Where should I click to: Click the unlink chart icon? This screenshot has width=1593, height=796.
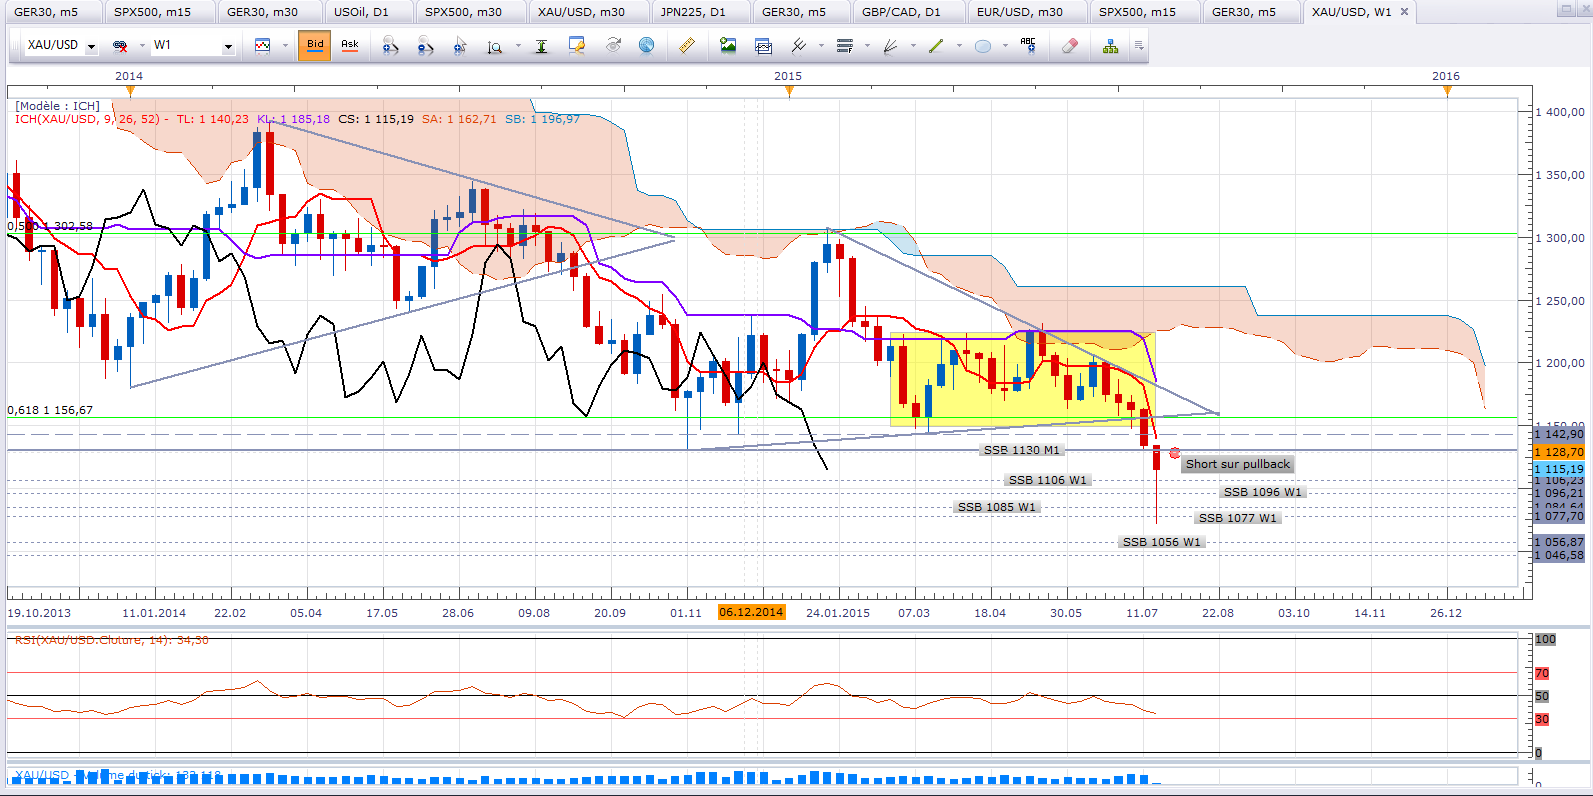click(x=120, y=46)
